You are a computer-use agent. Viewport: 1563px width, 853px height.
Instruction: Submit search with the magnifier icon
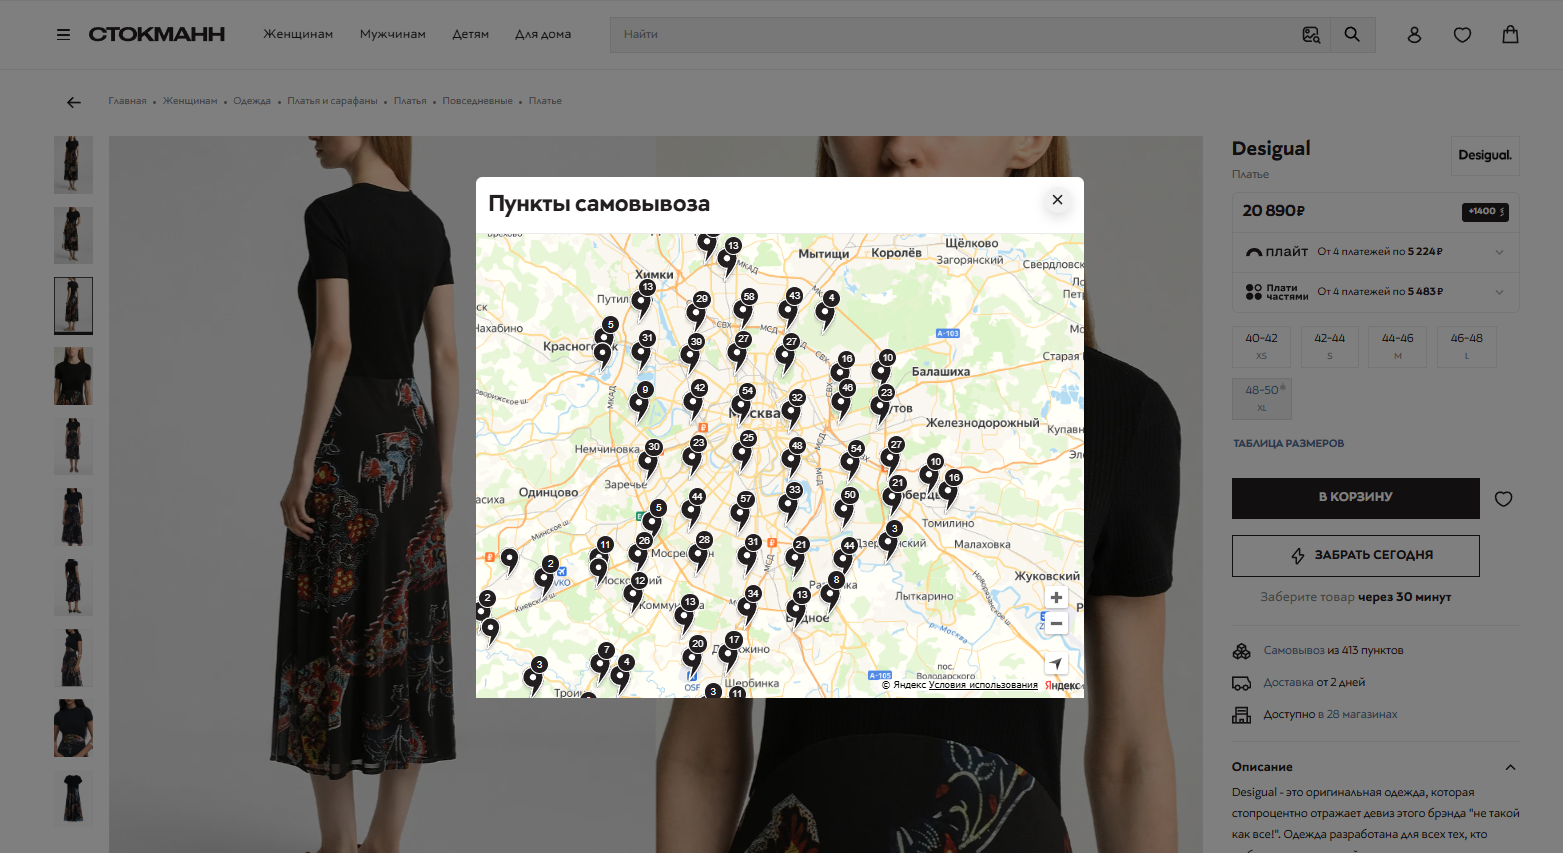(1352, 35)
